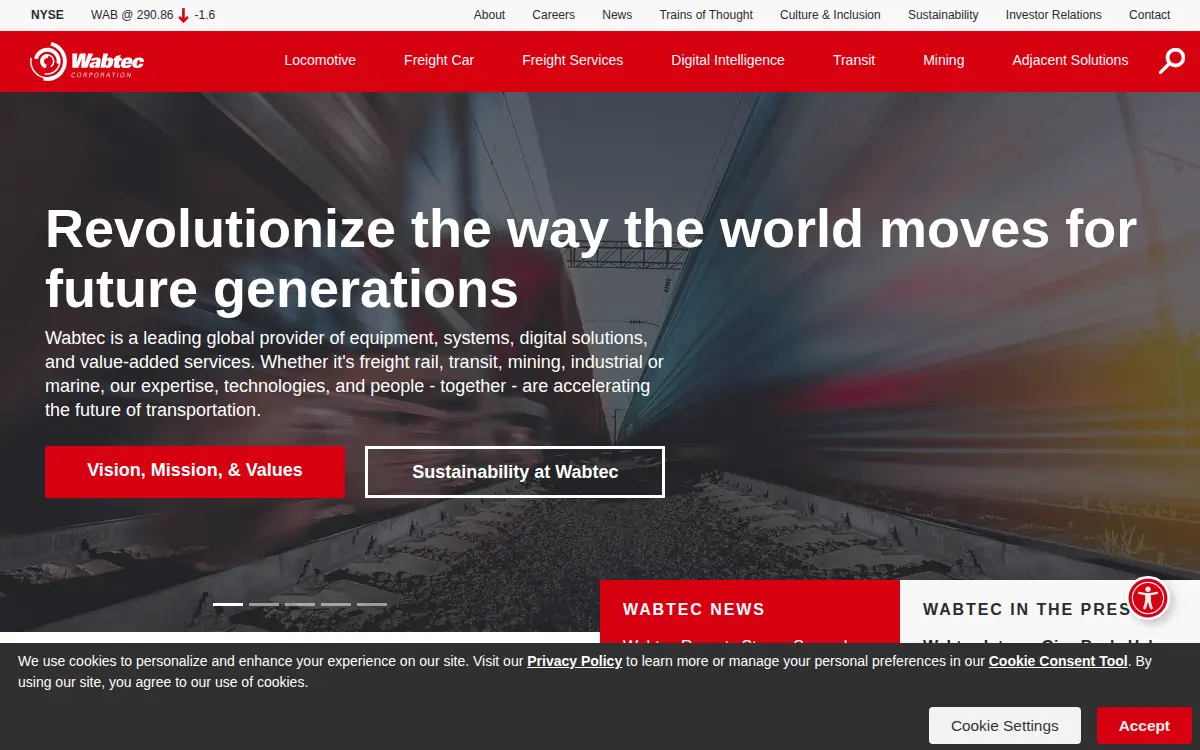Select the second carousel slide indicator
1200x750 pixels.
(x=264, y=604)
